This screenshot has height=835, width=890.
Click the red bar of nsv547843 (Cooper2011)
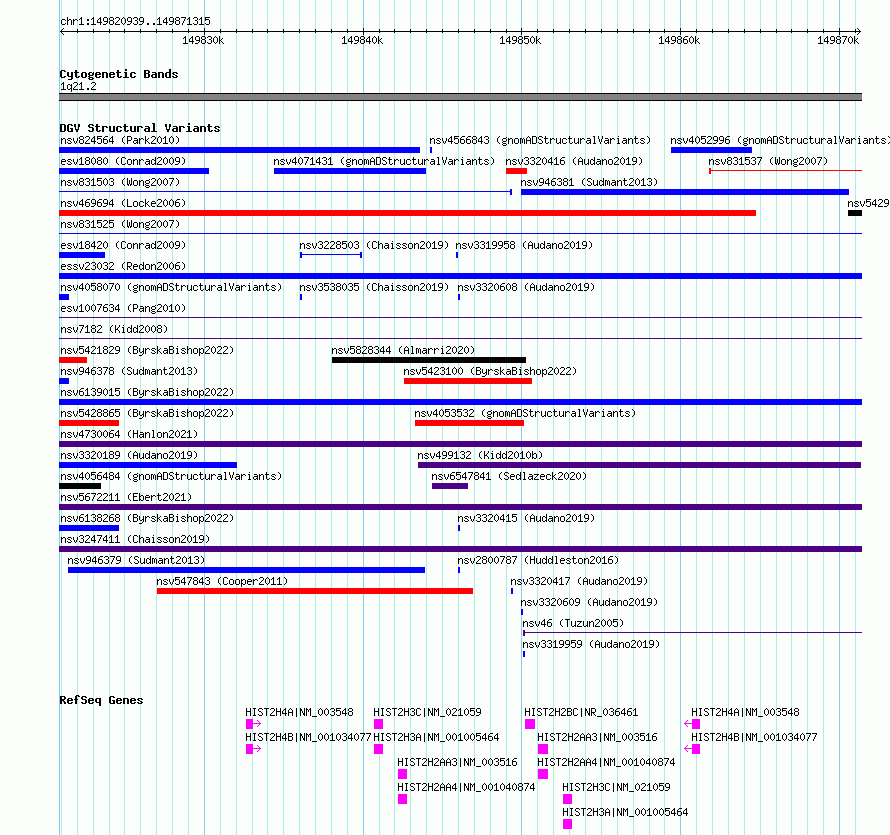(x=315, y=591)
